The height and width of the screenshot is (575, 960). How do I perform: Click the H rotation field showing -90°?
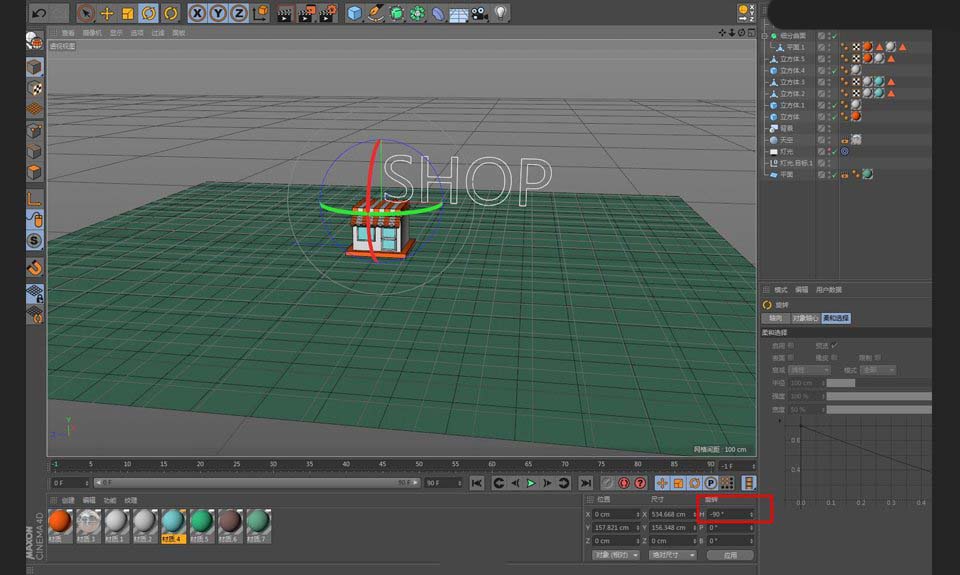pyautogui.click(x=729, y=514)
